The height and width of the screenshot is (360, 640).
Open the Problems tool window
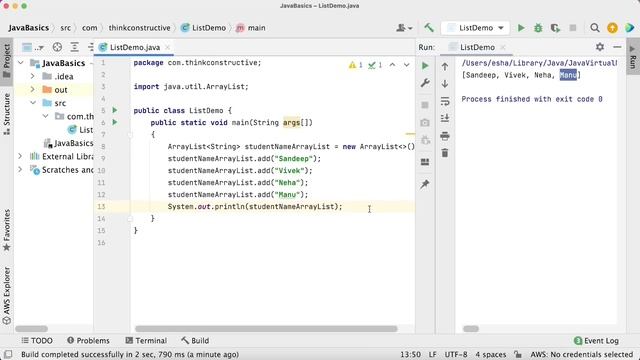pos(88,340)
